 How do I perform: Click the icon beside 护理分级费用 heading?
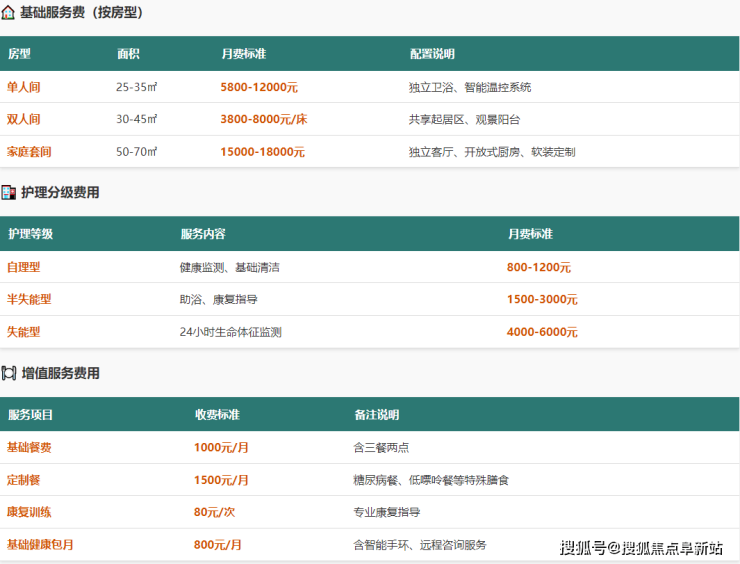8,192
